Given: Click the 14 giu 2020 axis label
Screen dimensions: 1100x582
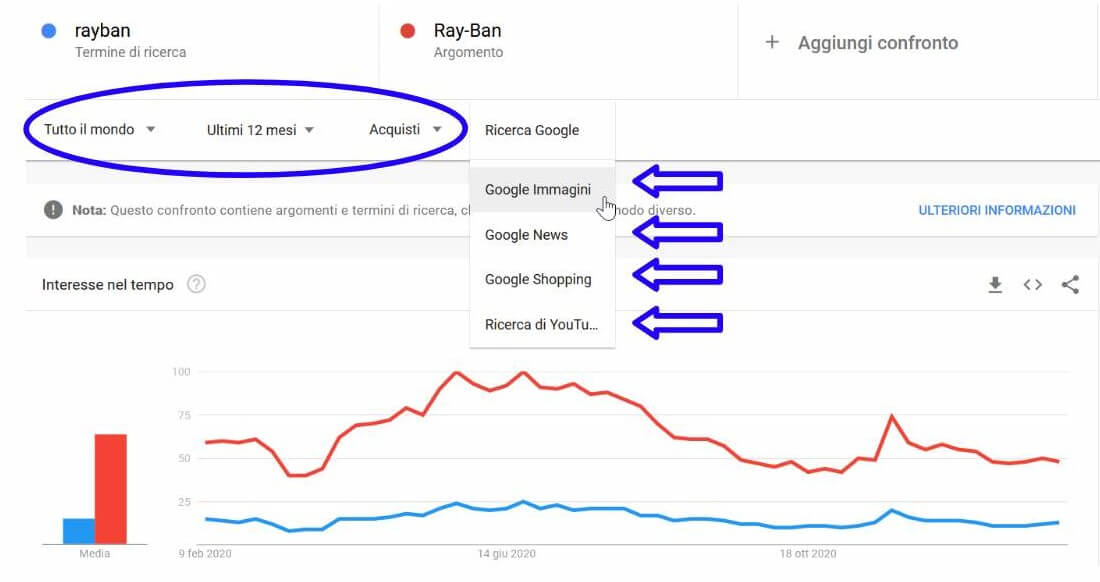Looking at the screenshot, I should click(507, 554).
